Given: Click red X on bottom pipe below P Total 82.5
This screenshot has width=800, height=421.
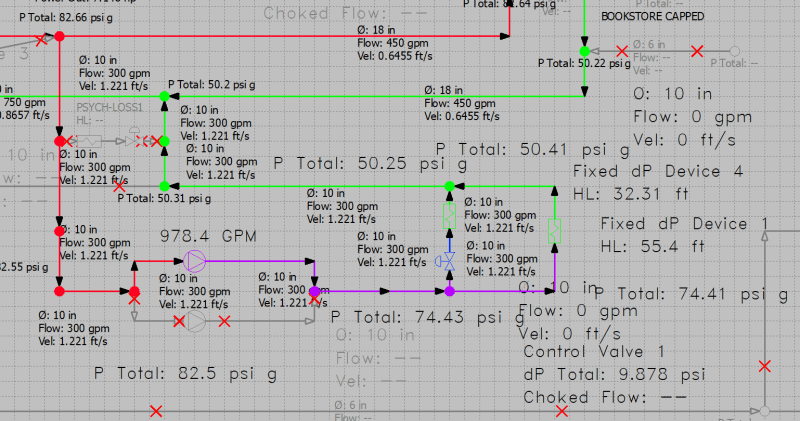Looking at the screenshot, I should point(156,411).
